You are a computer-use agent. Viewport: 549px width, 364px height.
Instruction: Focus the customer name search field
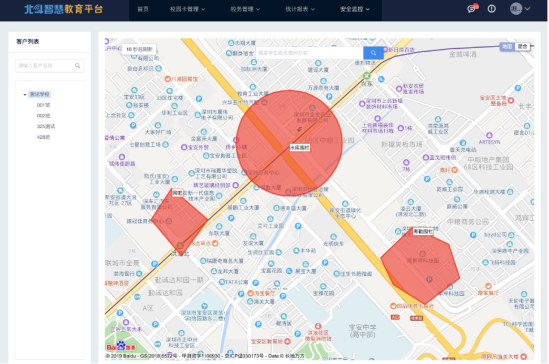(49, 65)
